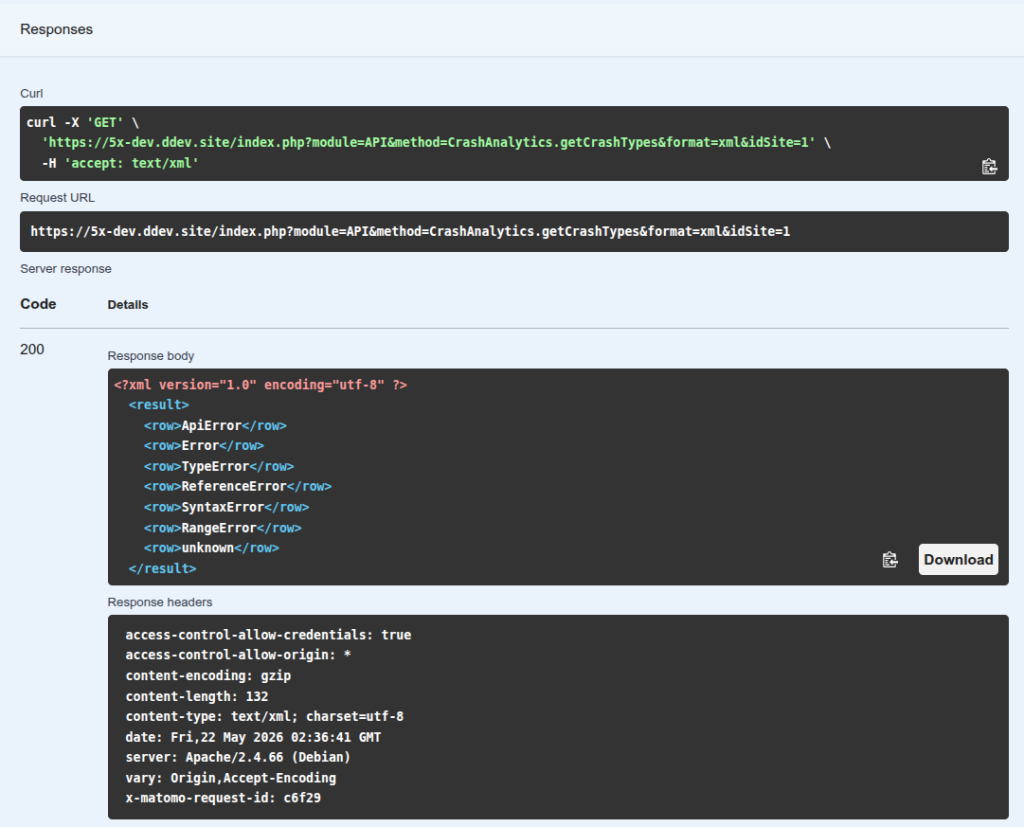Download the response body
The image size is (1024, 827).
958,559
